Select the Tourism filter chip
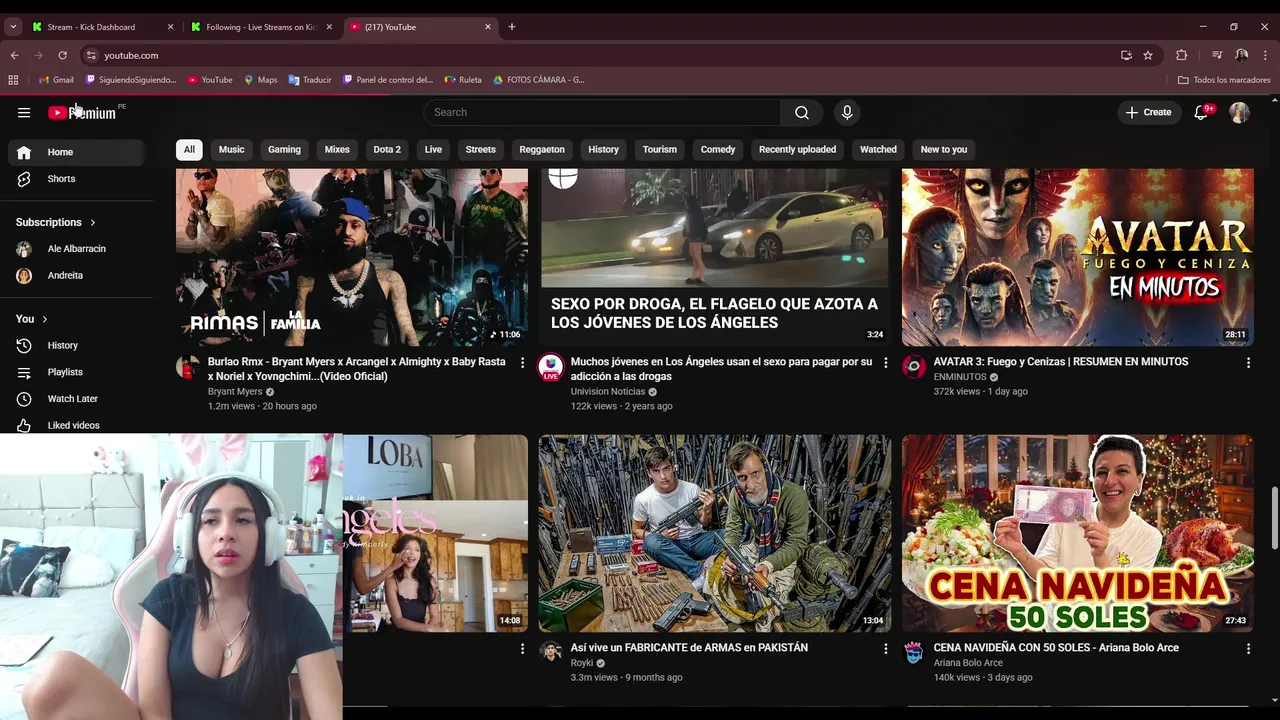The width and height of the screenshot is (1280, 720). point(659,150)
